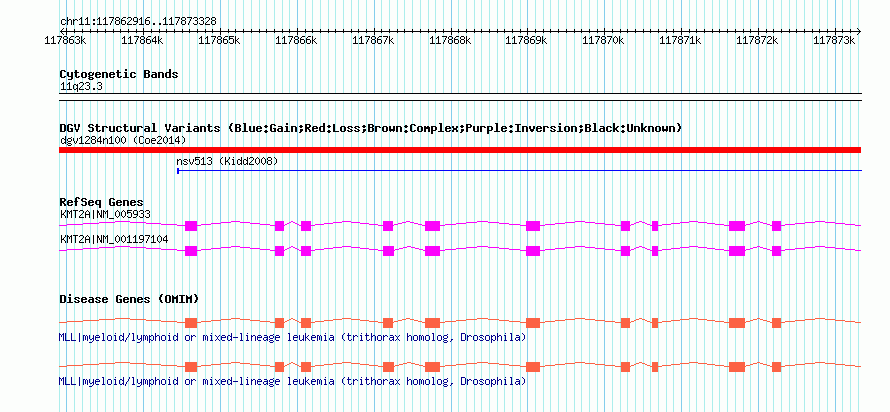
Task: Click NM_001197104 exon between 117864k and 117865k
Action: 191,251
